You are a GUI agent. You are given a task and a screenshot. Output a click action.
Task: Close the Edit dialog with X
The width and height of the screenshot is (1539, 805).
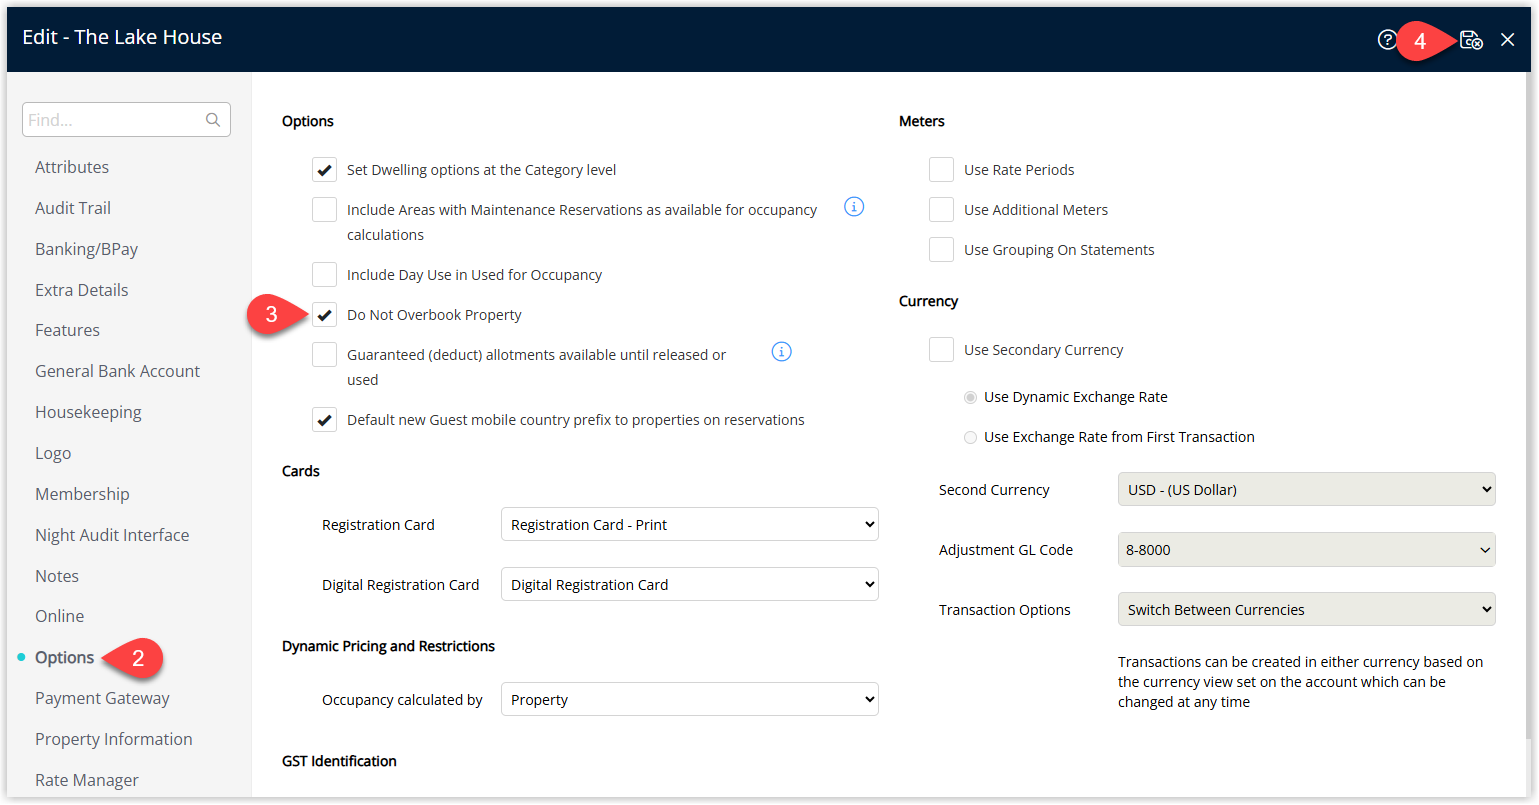coord(1508,40)
